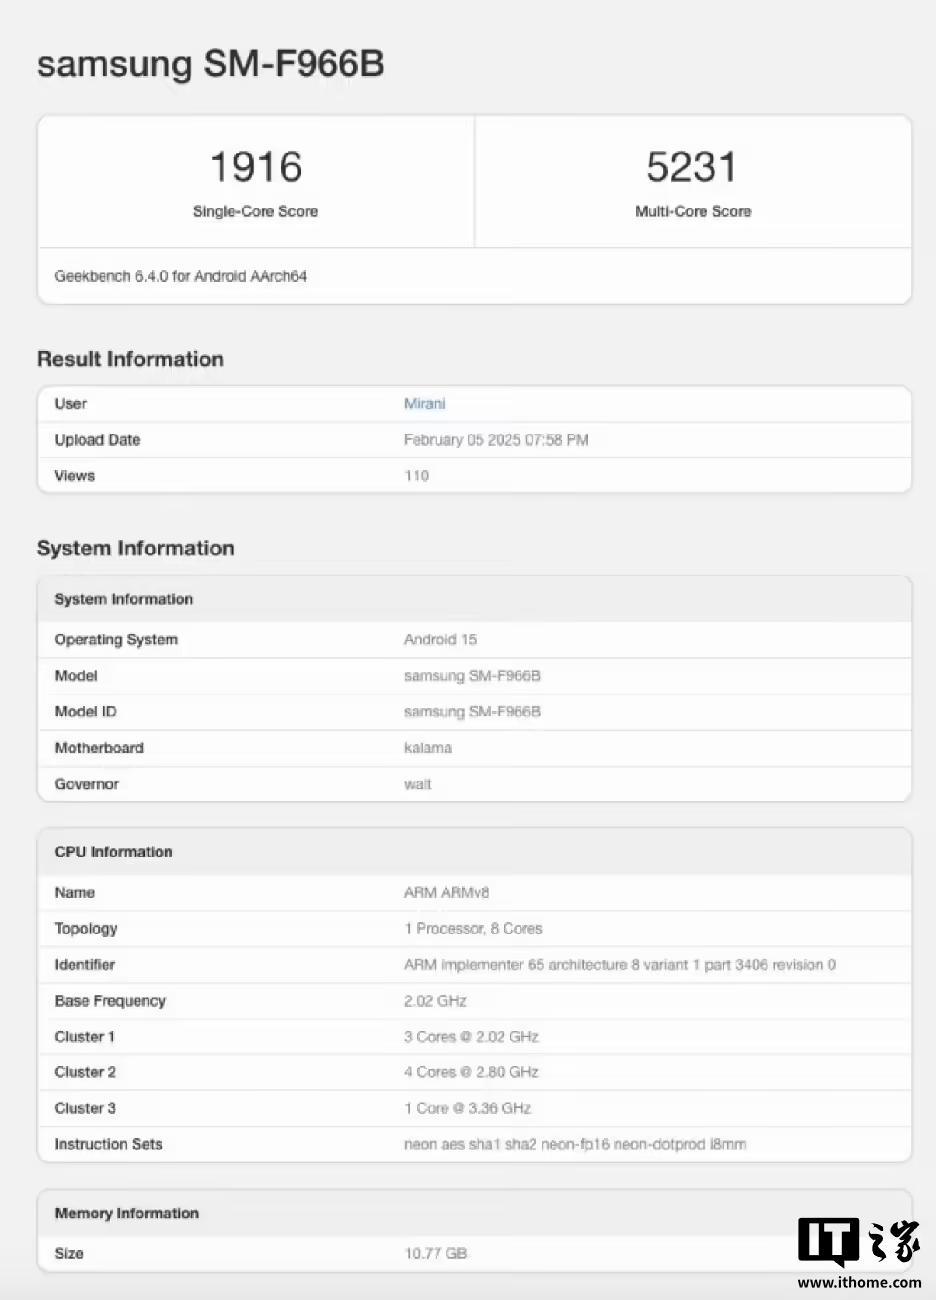Click the CPU Information panel header
This screenshot has height=1300, width=936.
click(x=112, y=851)
